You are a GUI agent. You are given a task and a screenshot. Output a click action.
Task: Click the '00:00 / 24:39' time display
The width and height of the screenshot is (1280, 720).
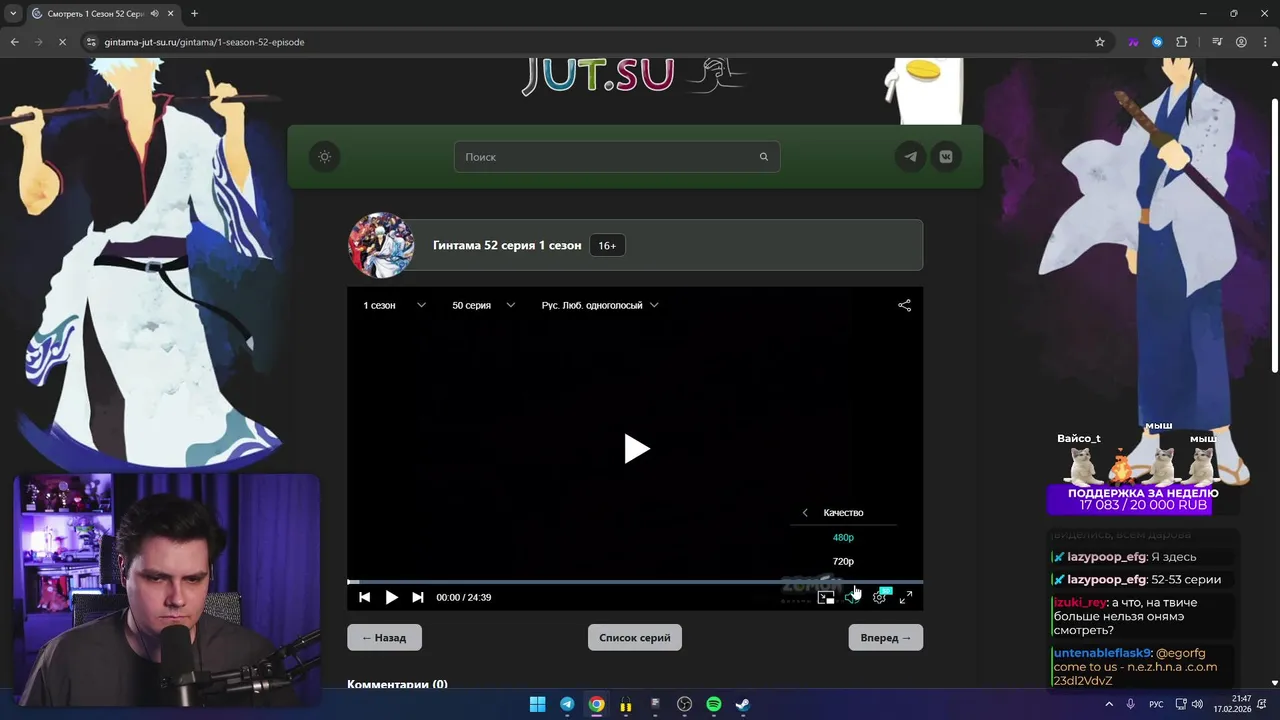tap(464, 597)
